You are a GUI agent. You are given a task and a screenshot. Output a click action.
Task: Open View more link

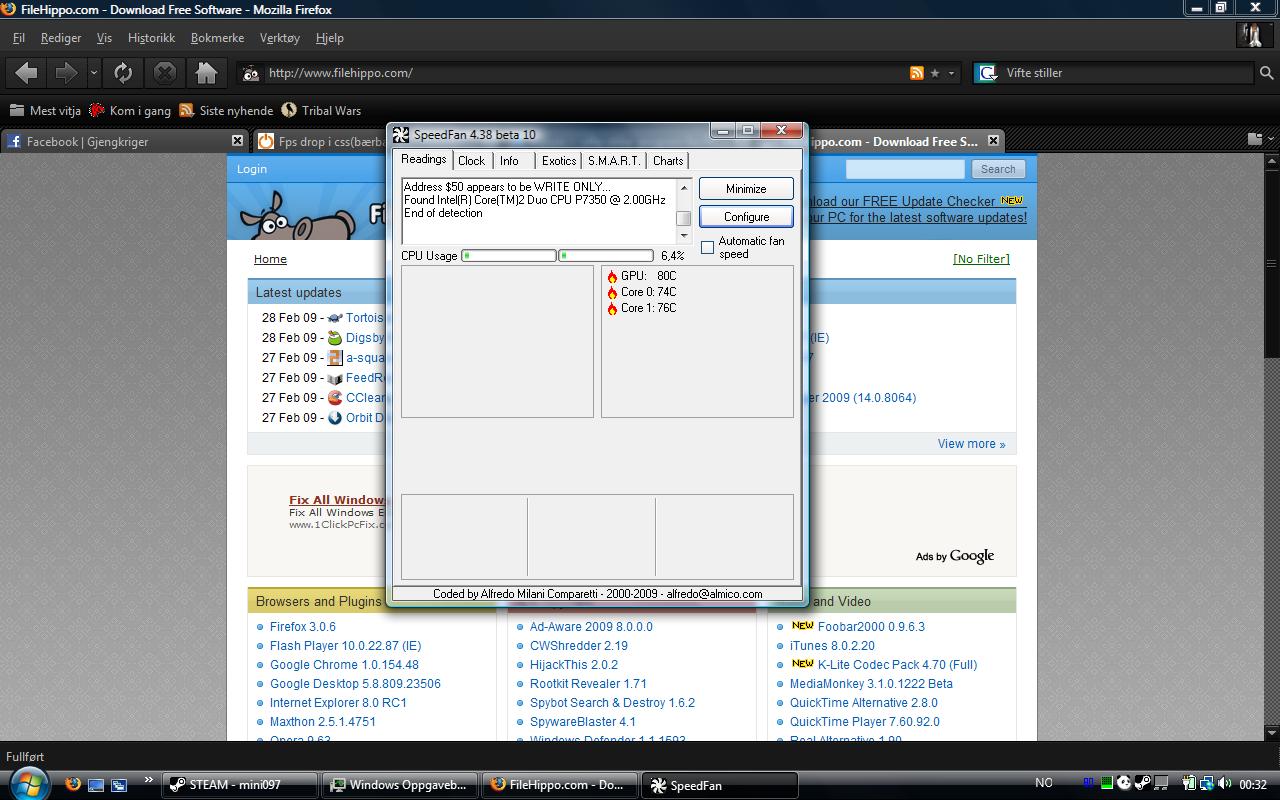point(971,444)
